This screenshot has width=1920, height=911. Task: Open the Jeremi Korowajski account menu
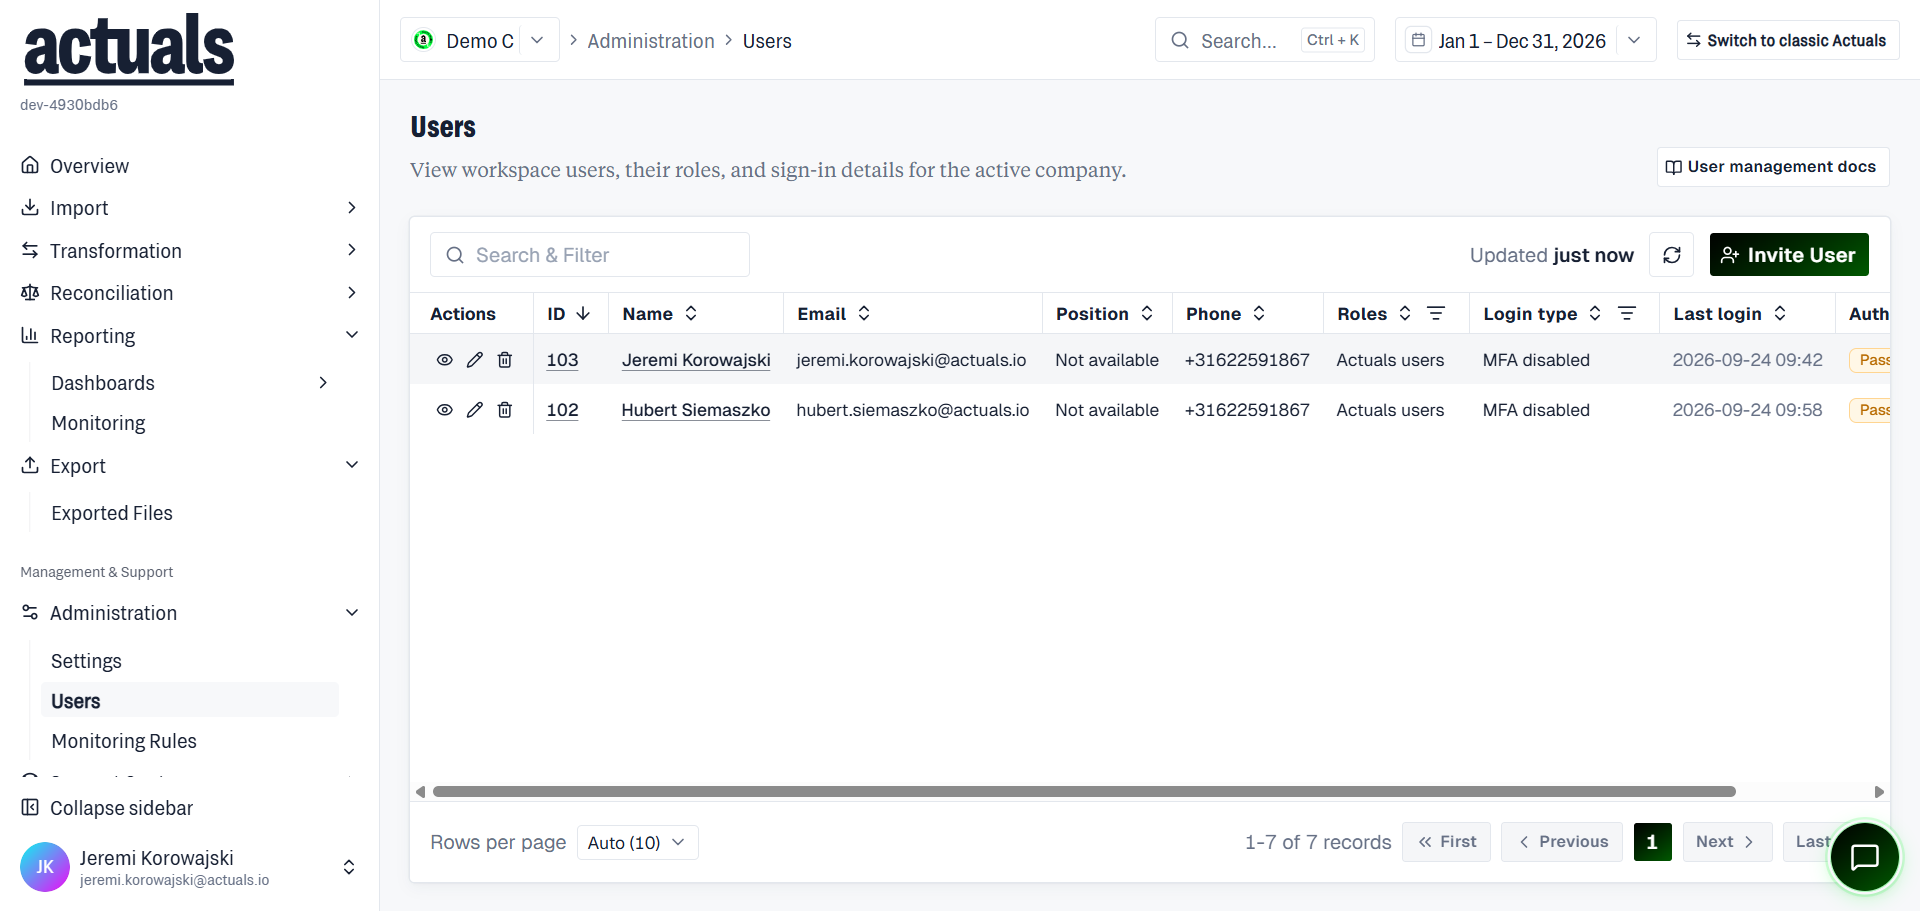tap(190, 867)
